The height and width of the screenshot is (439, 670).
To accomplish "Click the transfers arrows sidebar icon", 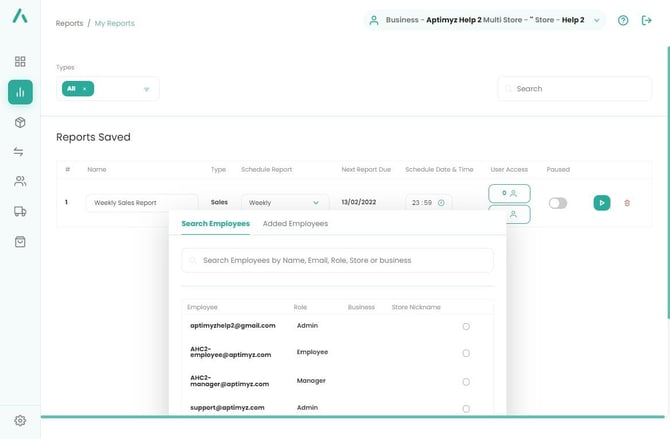I will (x=20, y=152).
